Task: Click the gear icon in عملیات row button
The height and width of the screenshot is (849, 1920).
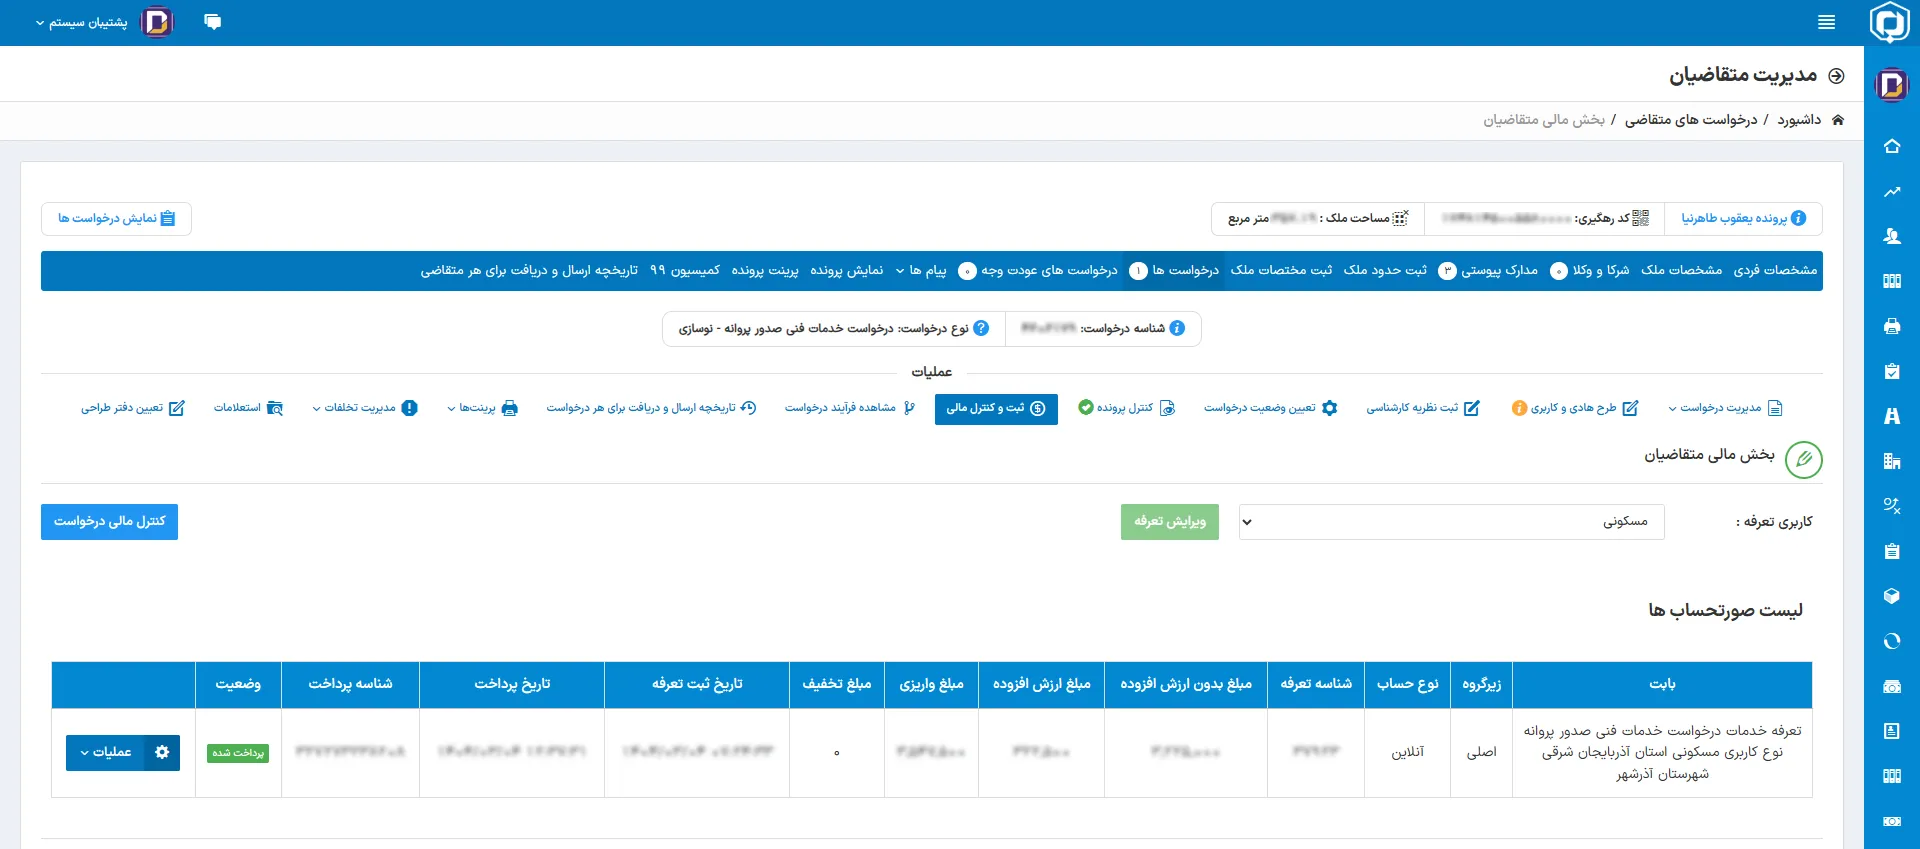Action: [162, 752]
